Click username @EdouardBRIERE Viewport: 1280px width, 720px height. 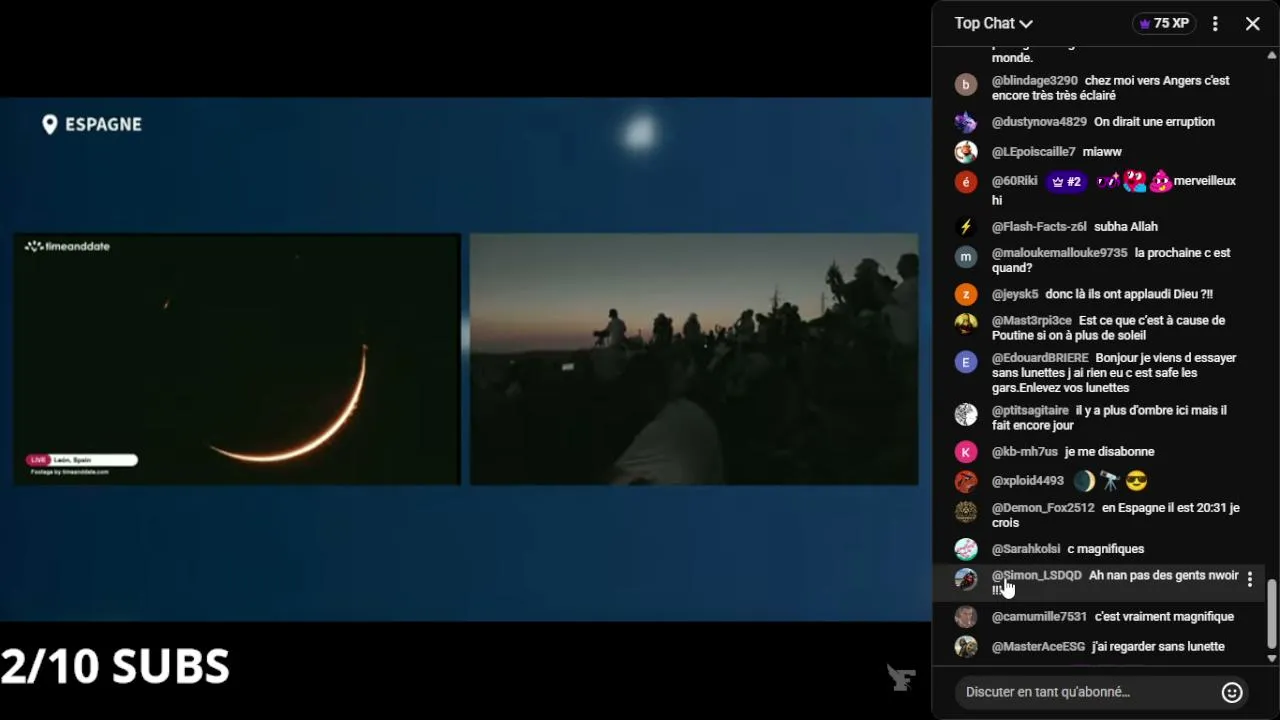[1040, 358]
